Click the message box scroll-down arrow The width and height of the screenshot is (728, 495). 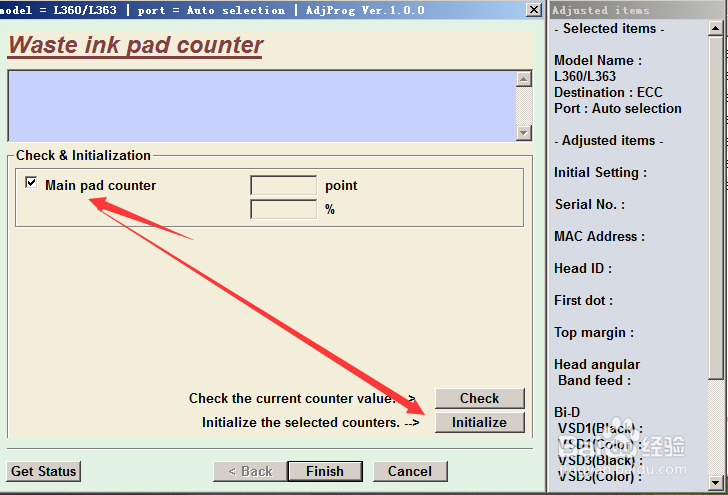point(524,133)
